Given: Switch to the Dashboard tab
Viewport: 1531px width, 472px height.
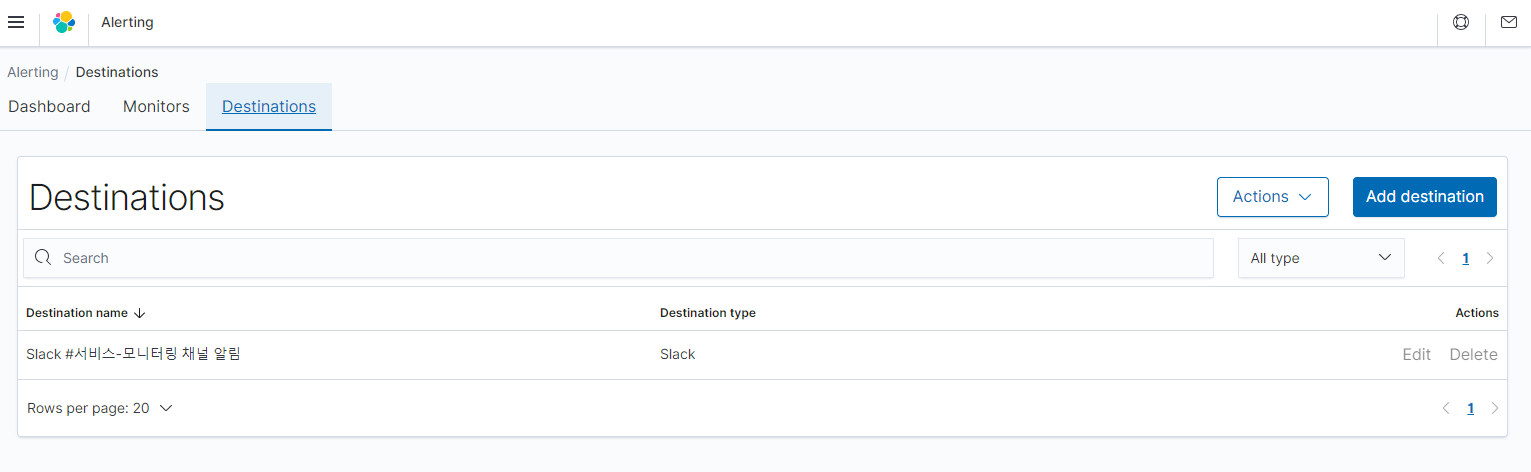Looking at the screenshot, I should tap(49, 106).
